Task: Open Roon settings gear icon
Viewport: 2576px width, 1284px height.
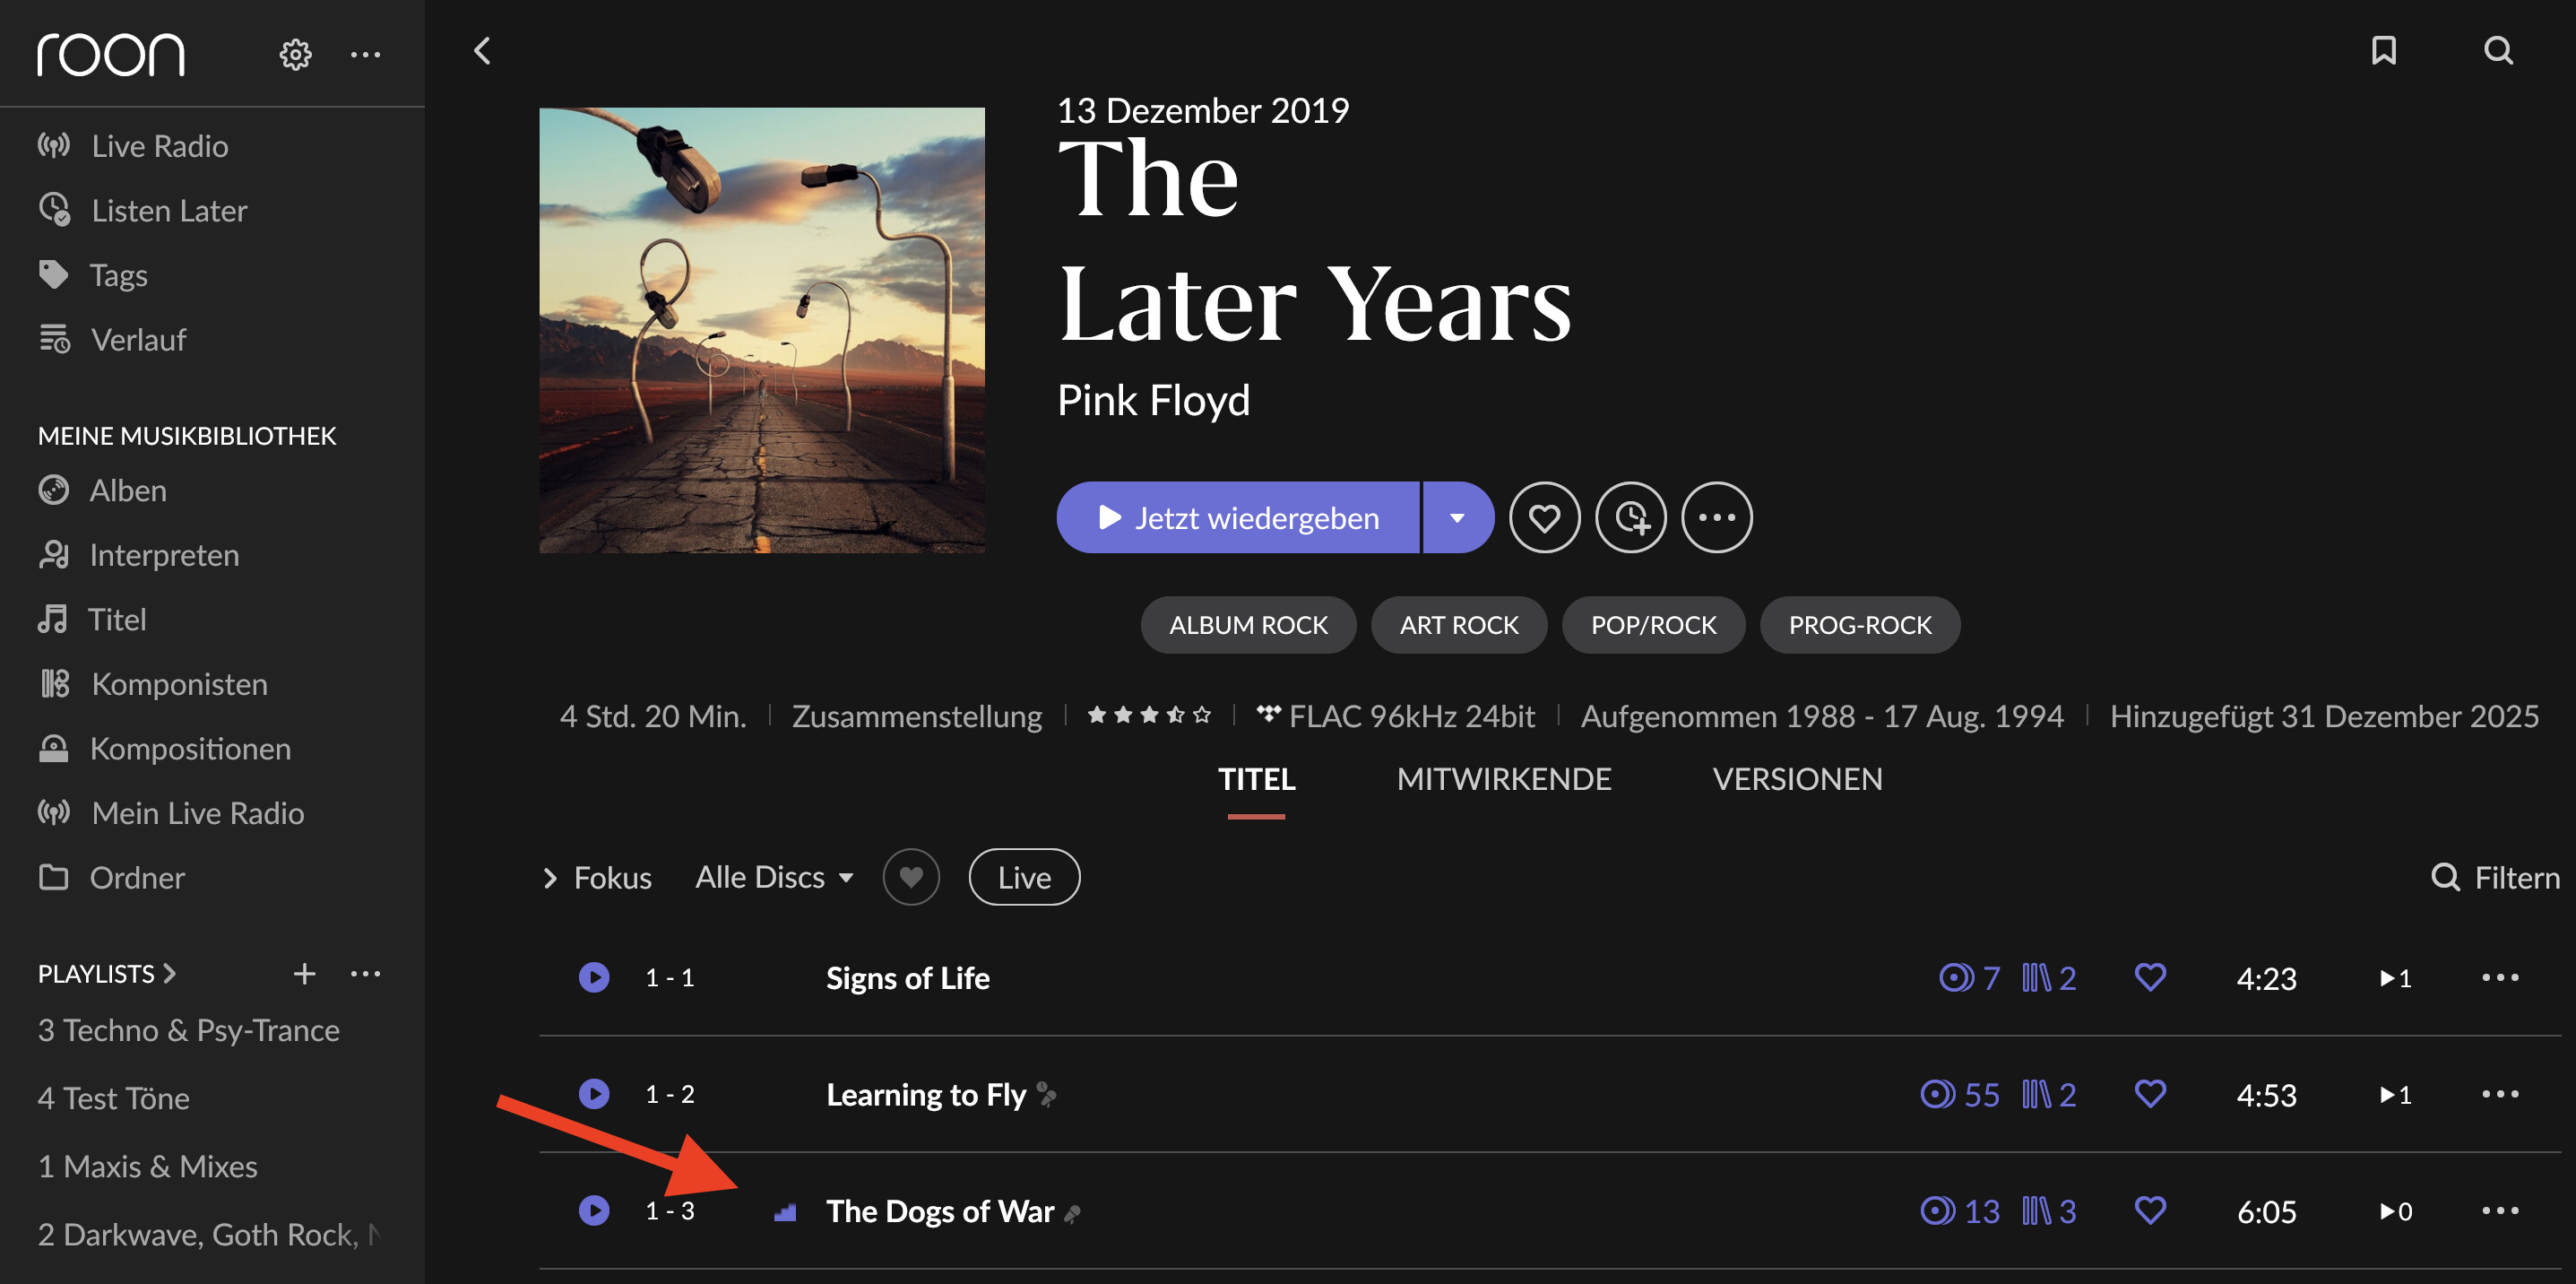Action: pyautogui.click(x=295, y=54)
